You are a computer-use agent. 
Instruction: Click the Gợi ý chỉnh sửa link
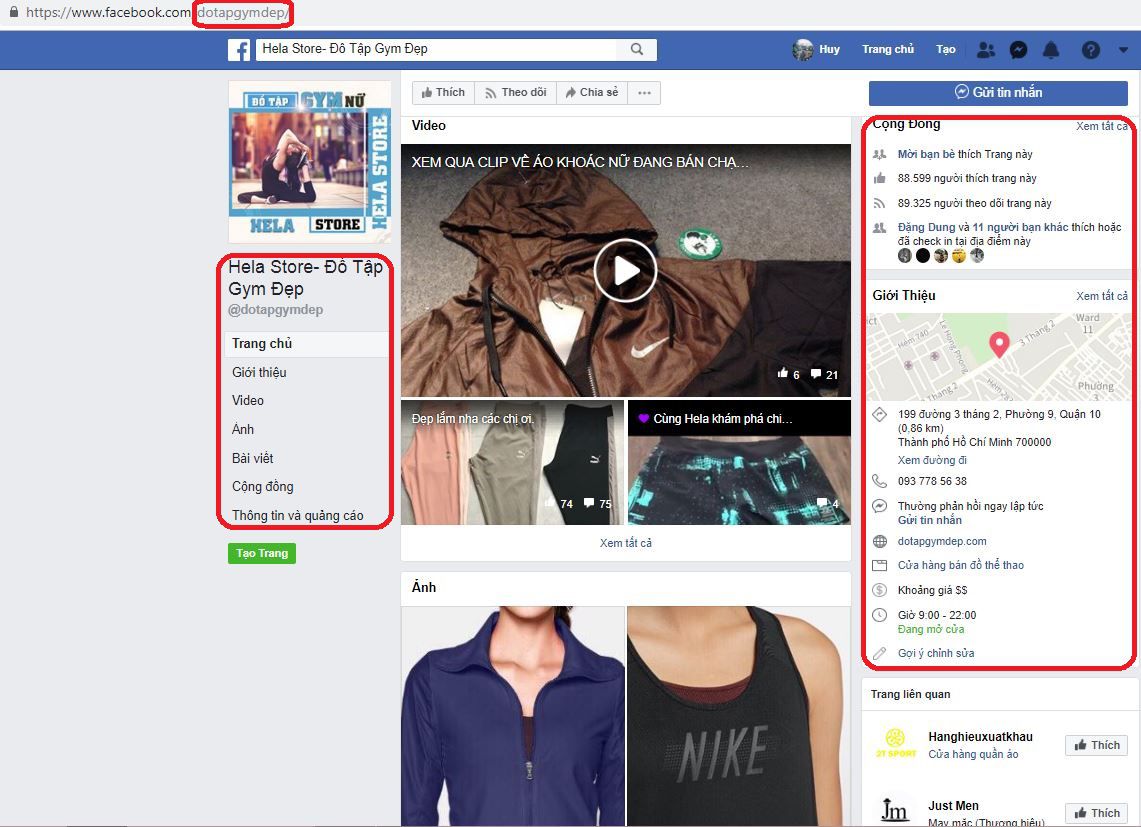[x=936, y=653]
